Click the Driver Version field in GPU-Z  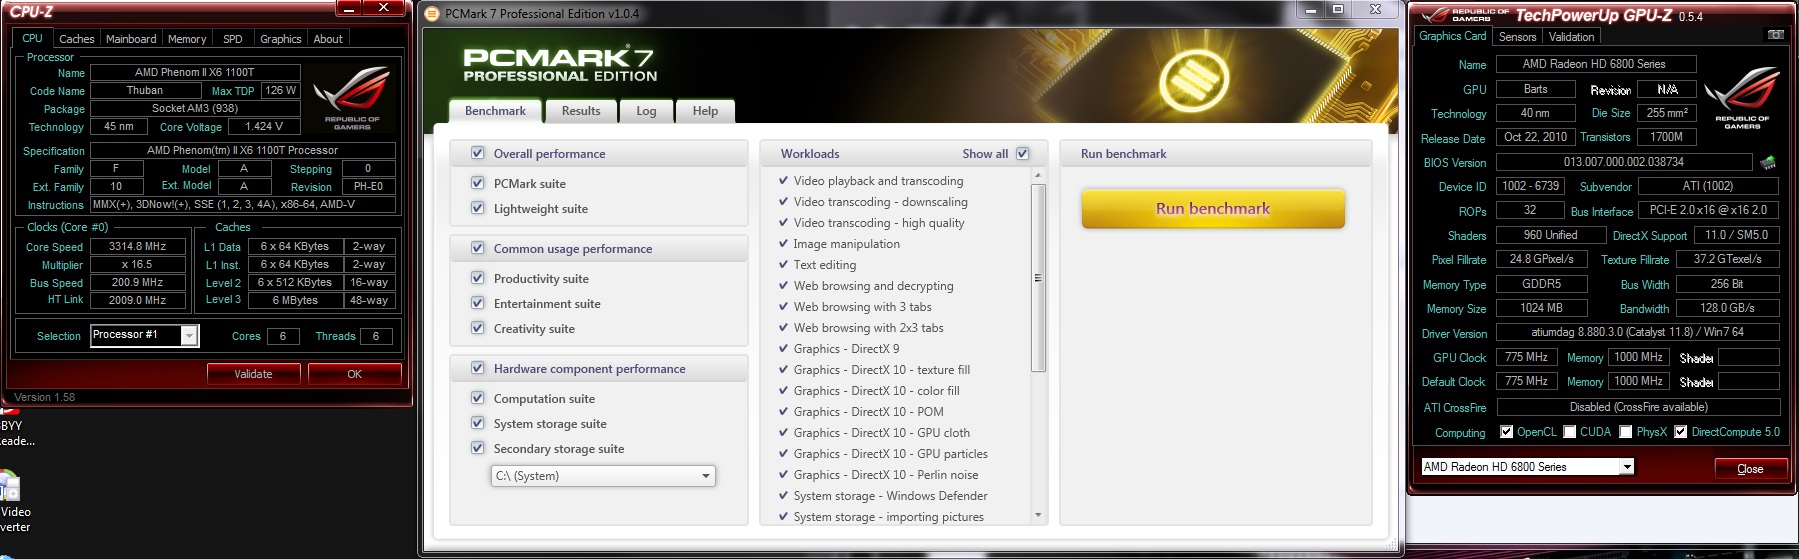[x=1637, y=332]
